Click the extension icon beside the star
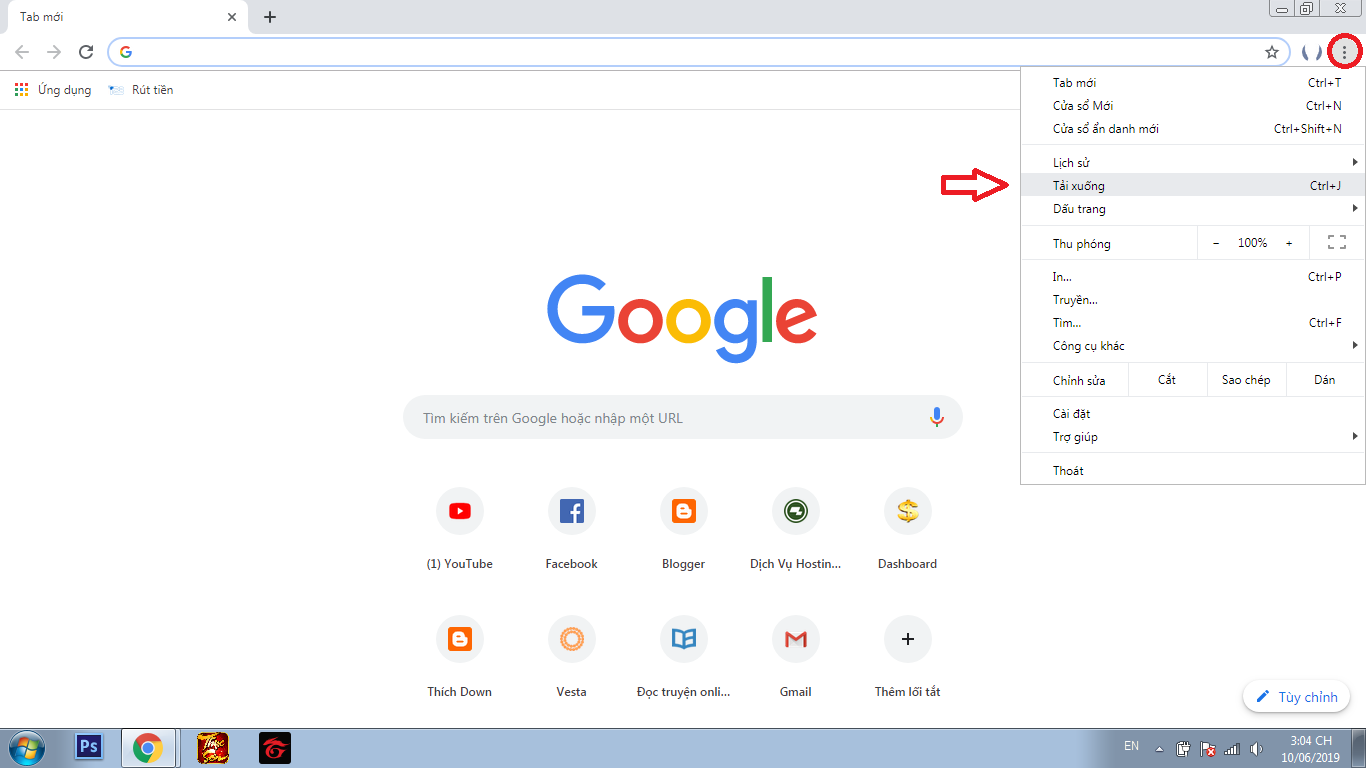The image size is (1366, 768). pyautogui.click(x=1312, y=52)
